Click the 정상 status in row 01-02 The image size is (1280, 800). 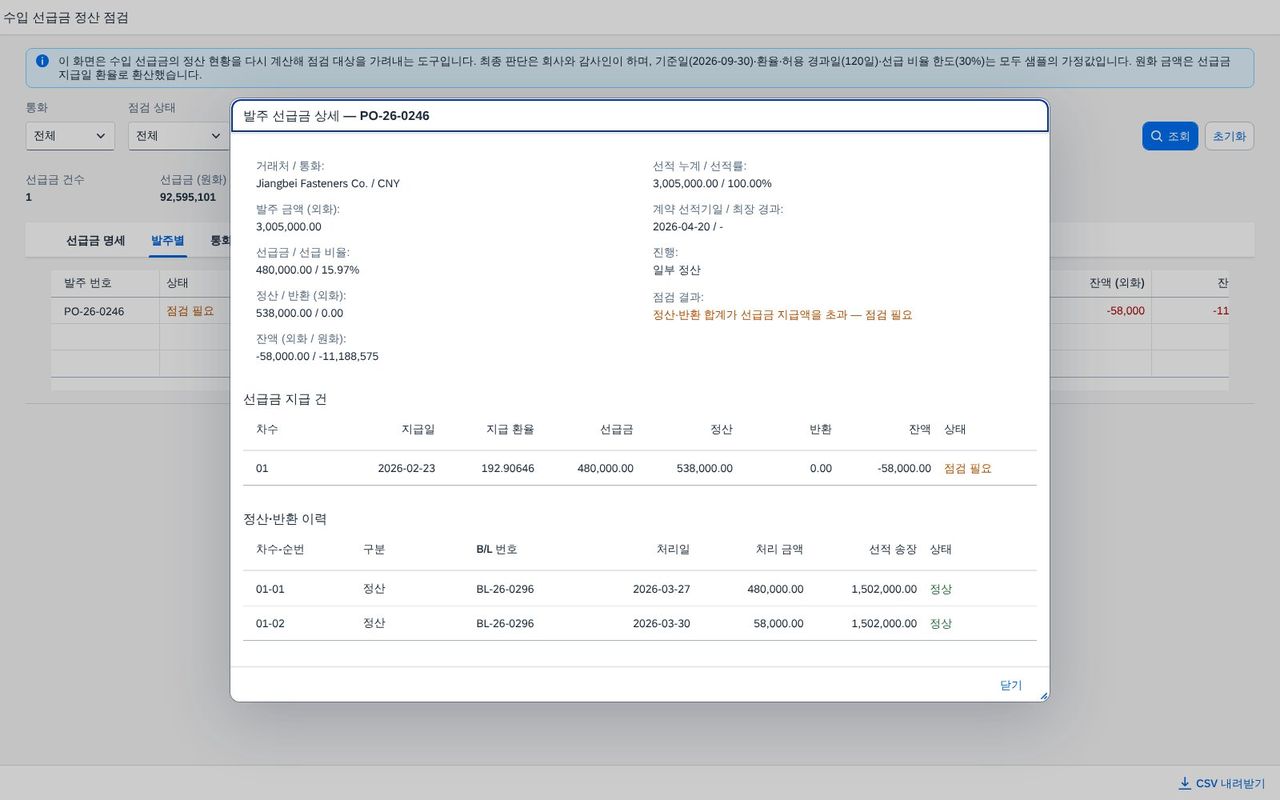point(941,623)
